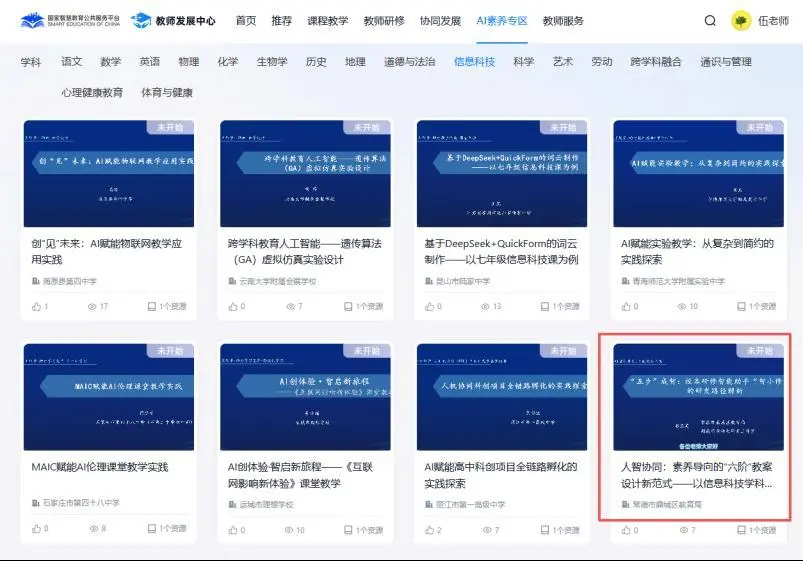This screenshot has width=803, height=561.
Task: Click the 国家智慧教育公共服务平台 logo
Action: point(70,20)
